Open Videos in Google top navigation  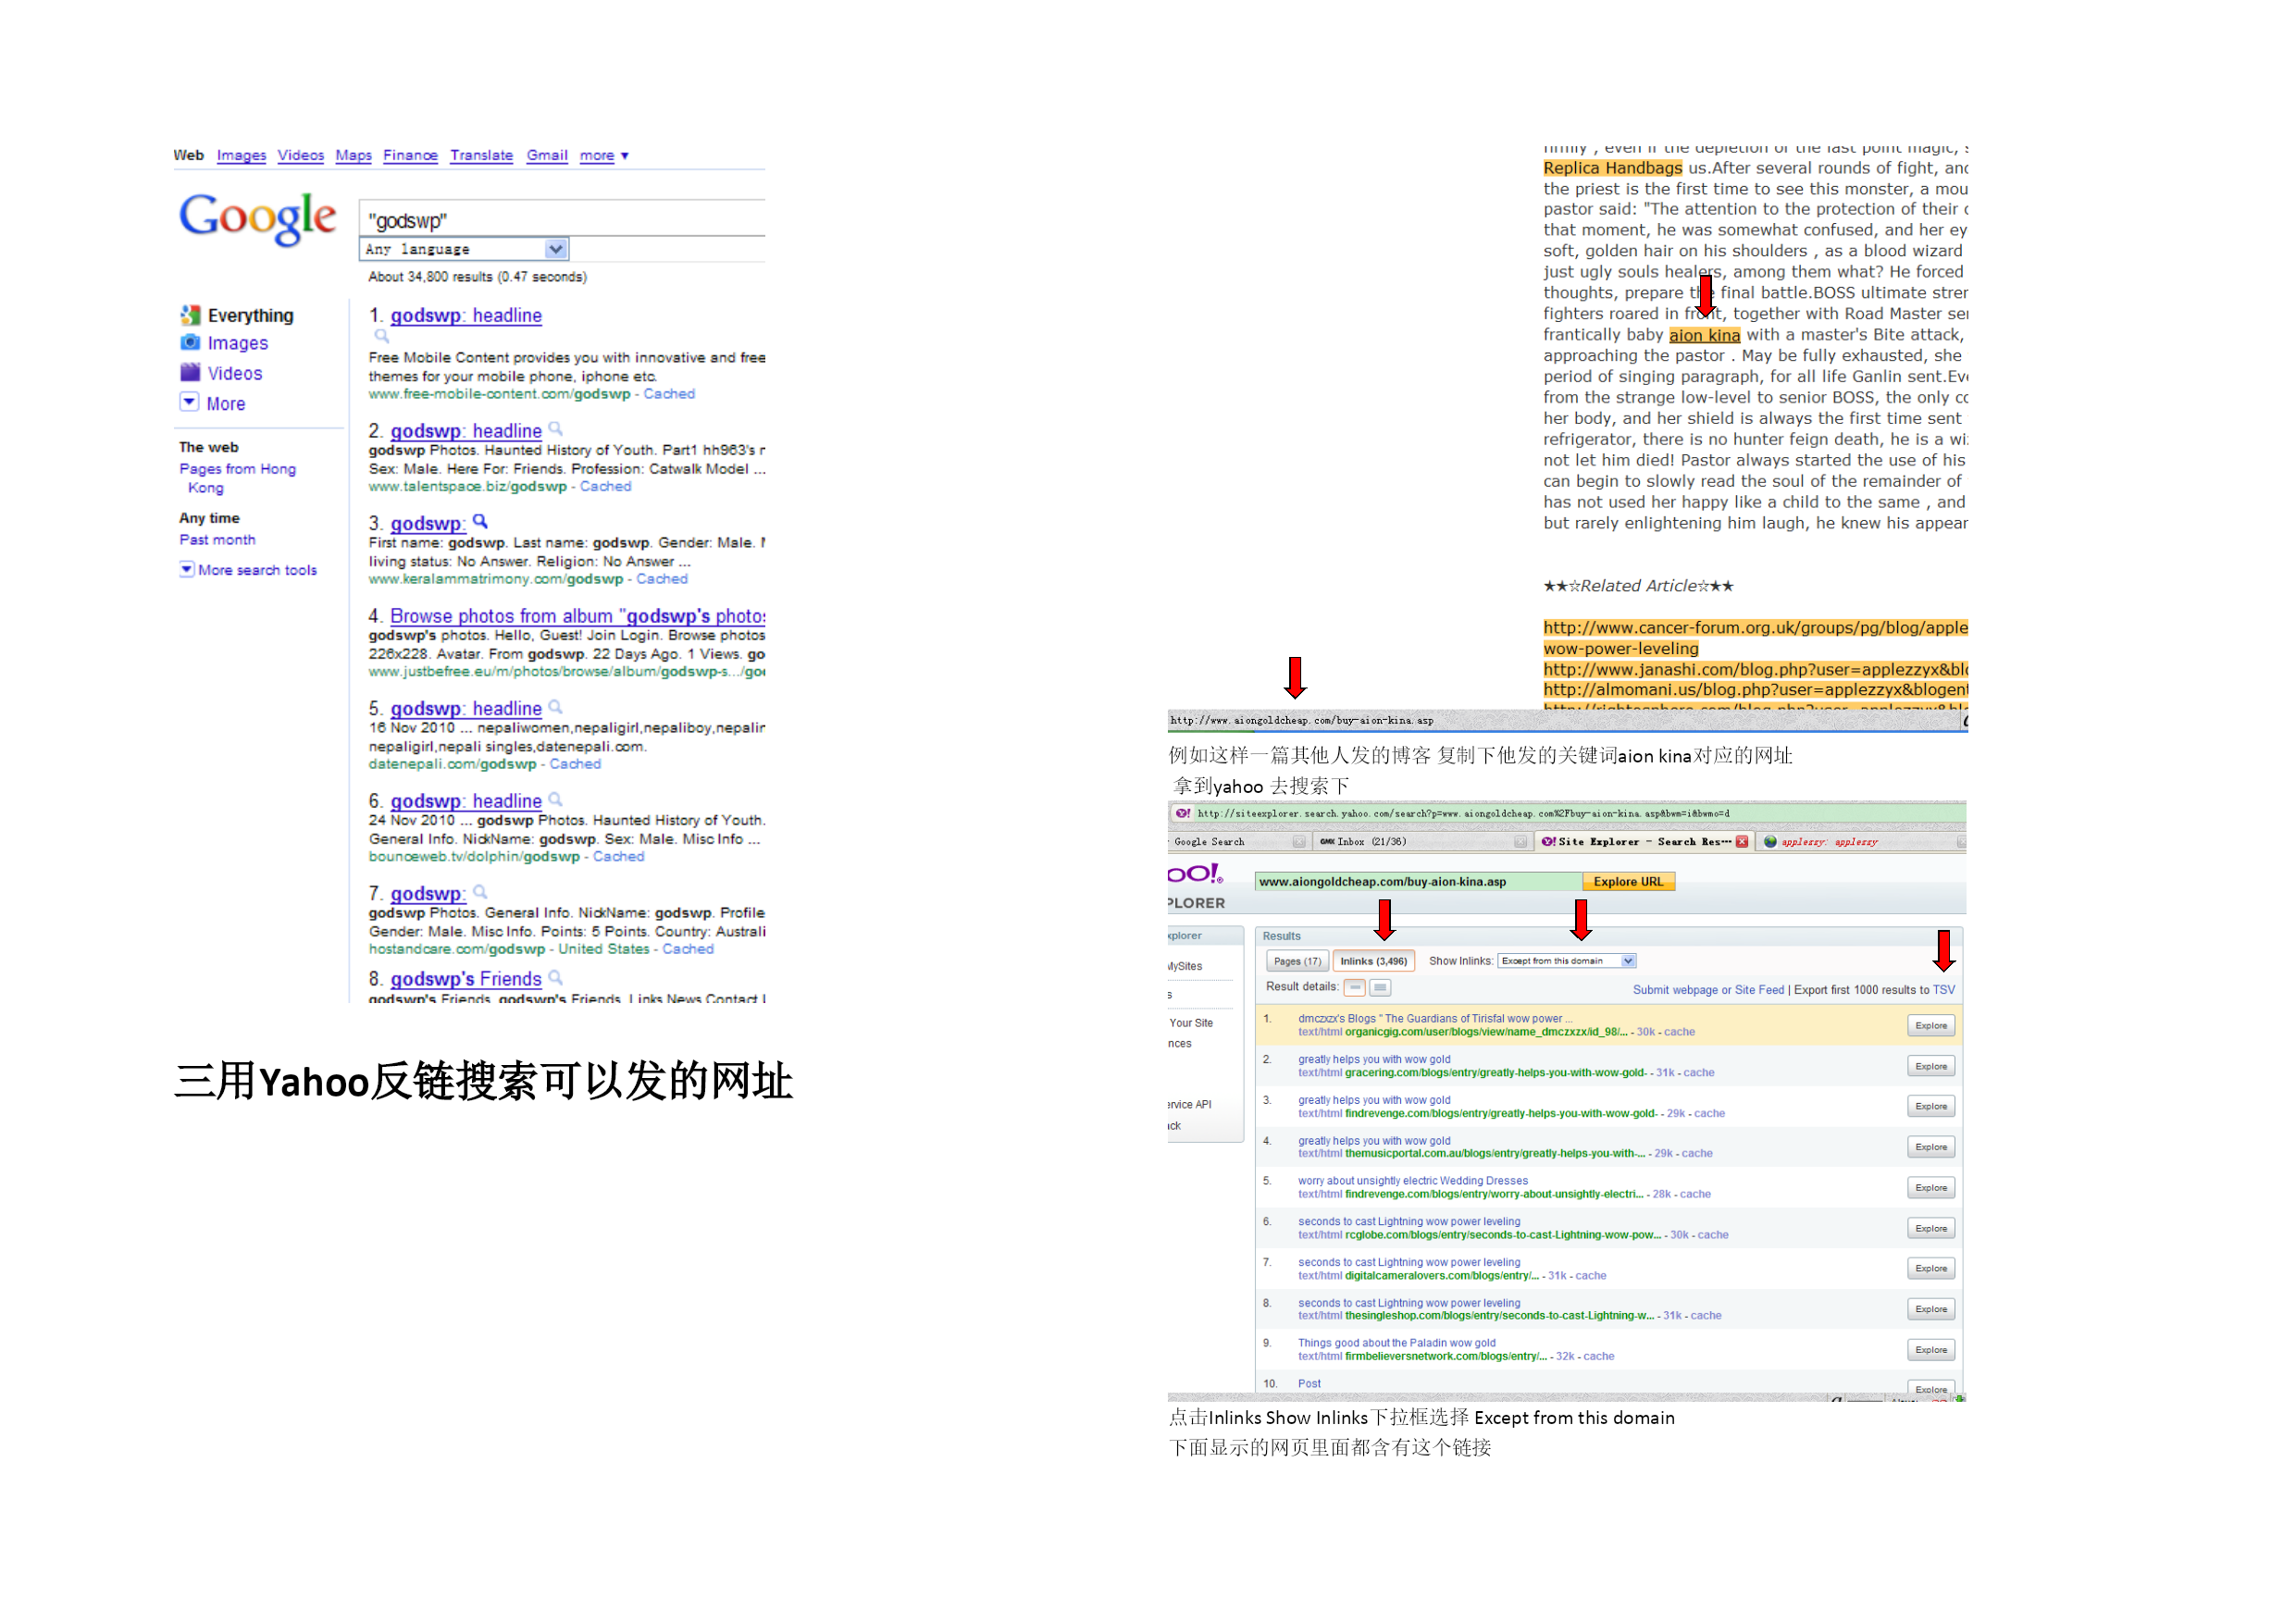point(301,155)
